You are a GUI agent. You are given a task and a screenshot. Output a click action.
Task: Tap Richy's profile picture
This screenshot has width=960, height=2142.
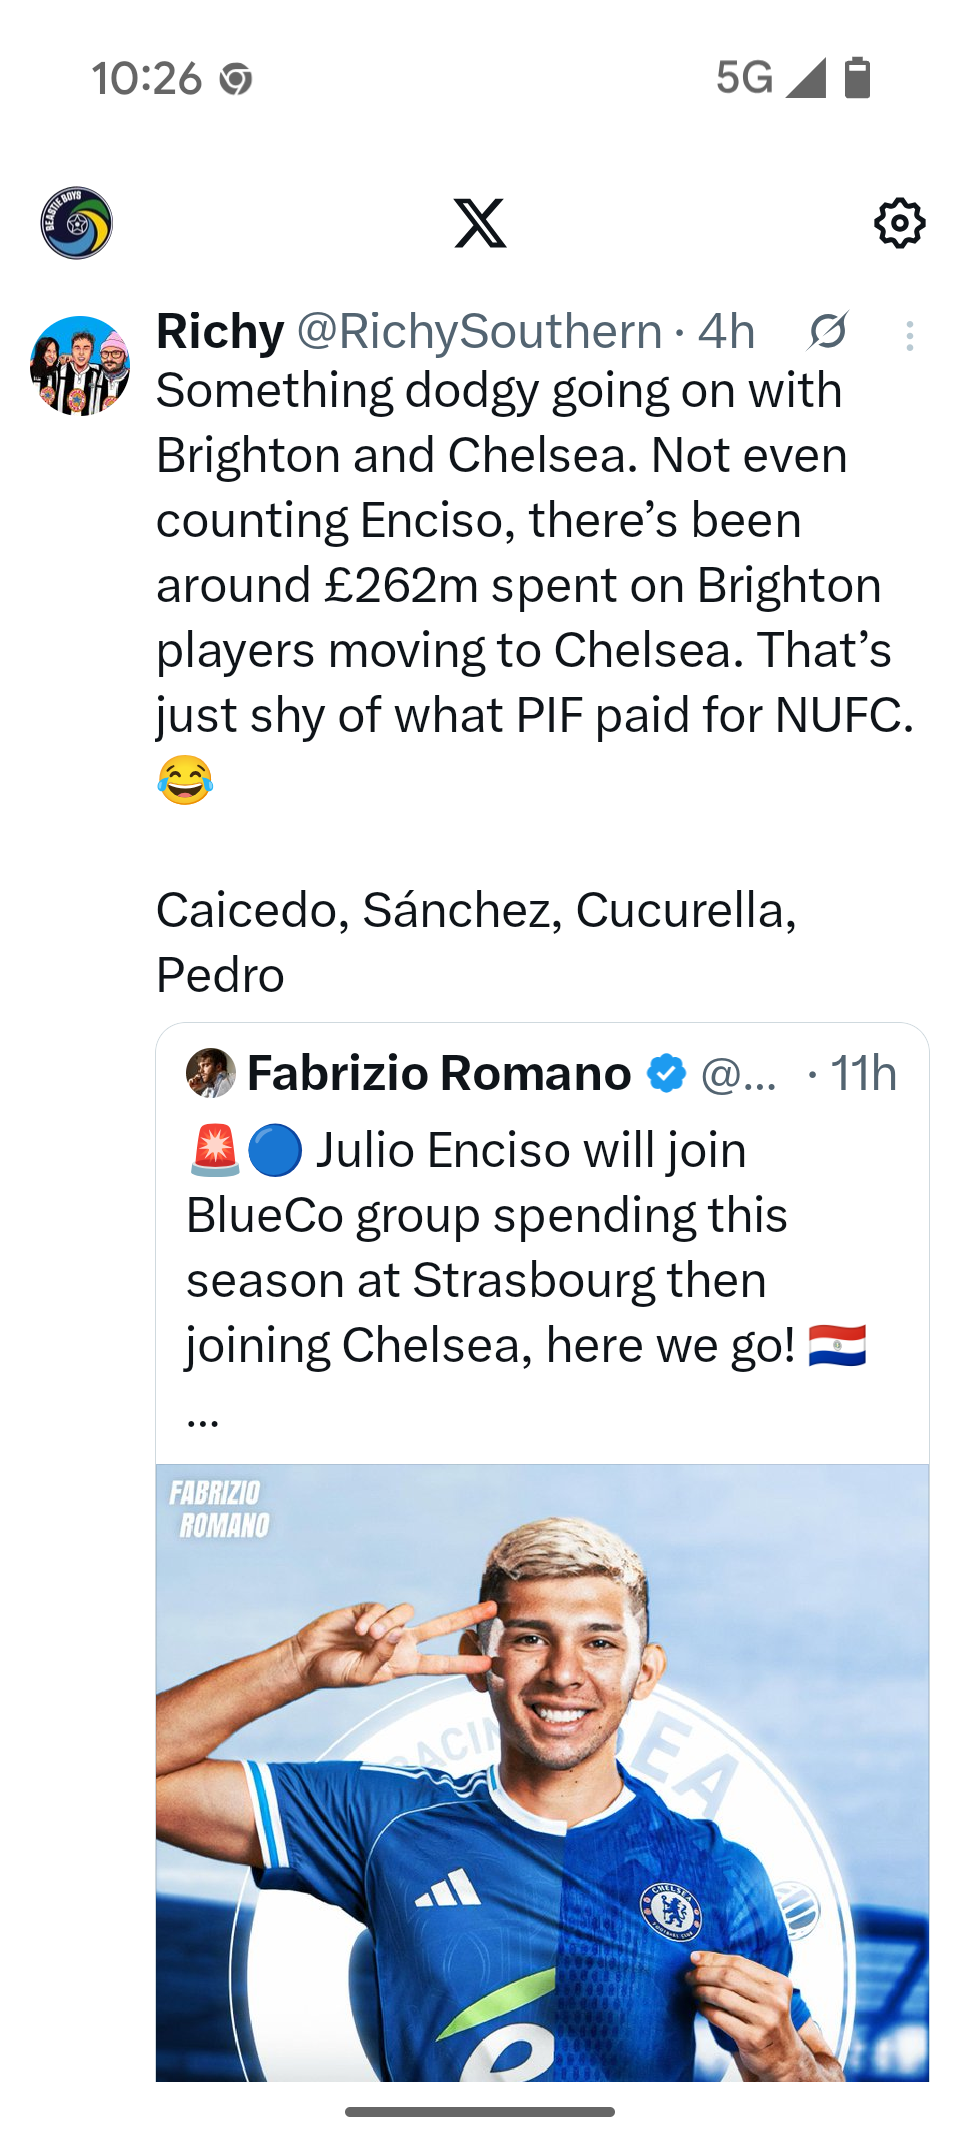click(x=80, y=366)
